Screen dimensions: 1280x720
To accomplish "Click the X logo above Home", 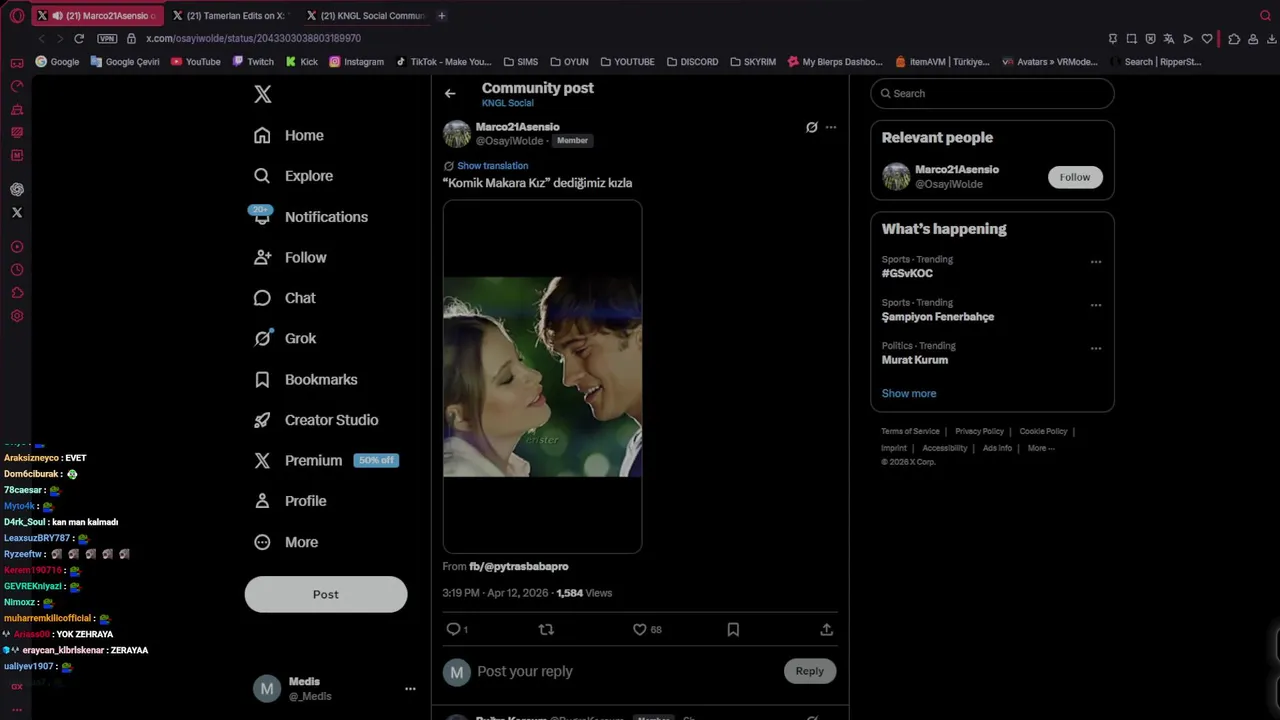I will pyautogui.click(x=262, y=94).
